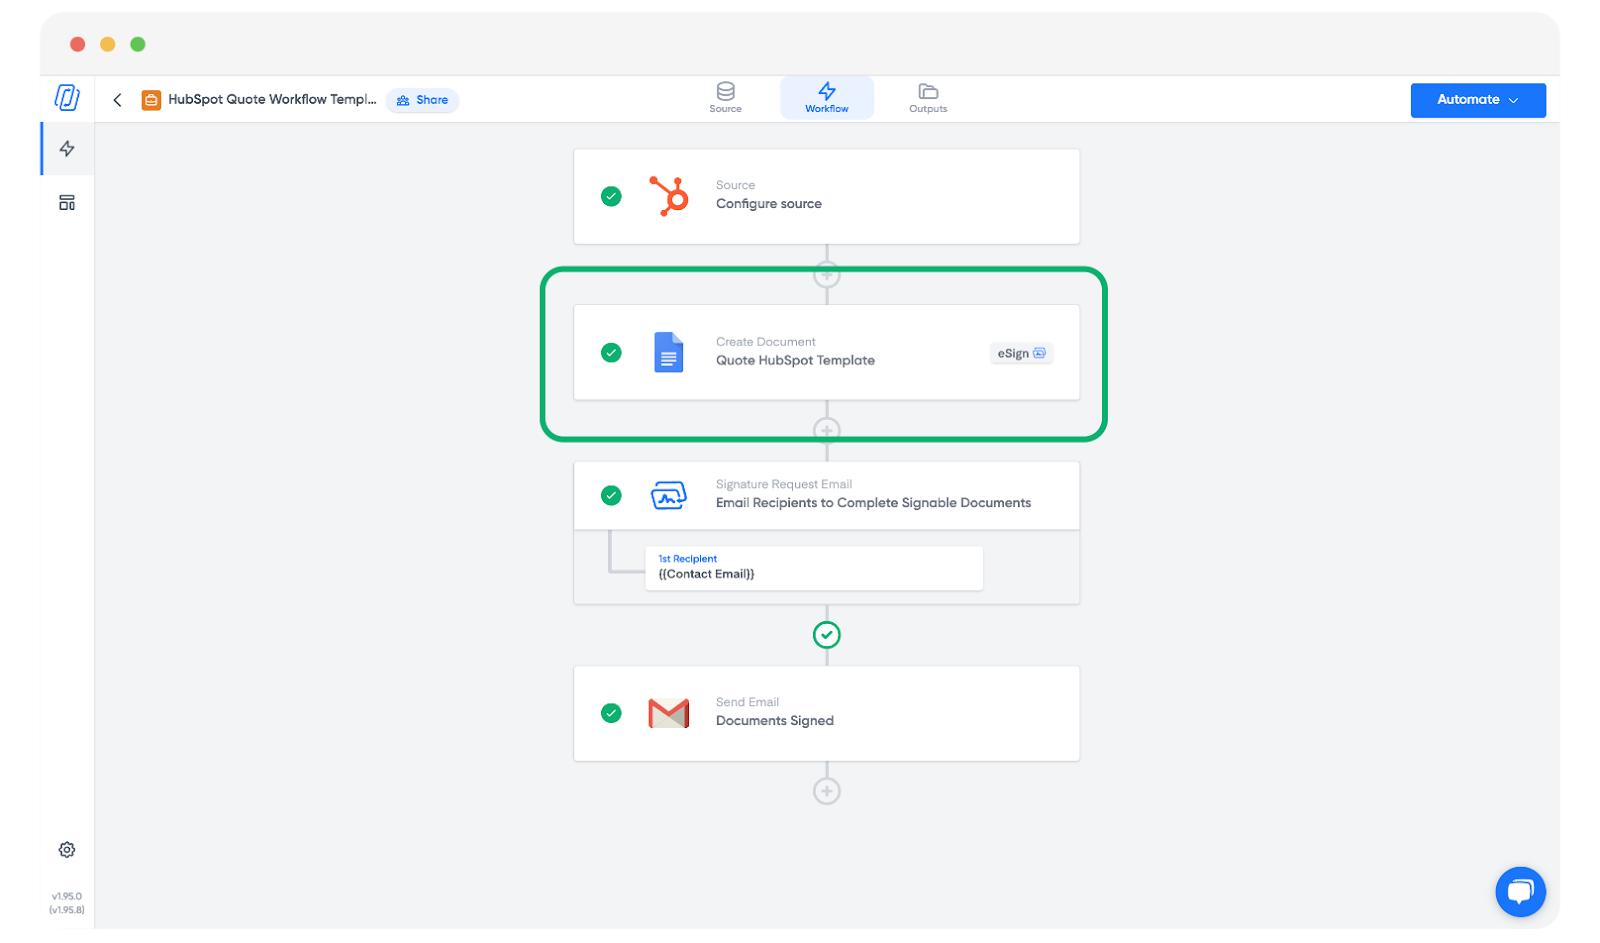Viewport: 1600px width, 943px height.
Task: Open the Automate dropdown menu
Action: (x=1477, y=100)
